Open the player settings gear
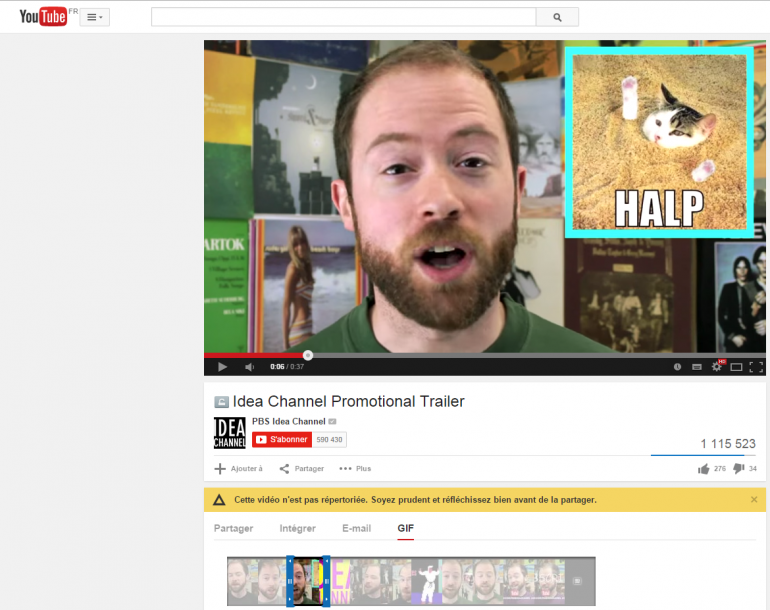 tap(716, 367)
